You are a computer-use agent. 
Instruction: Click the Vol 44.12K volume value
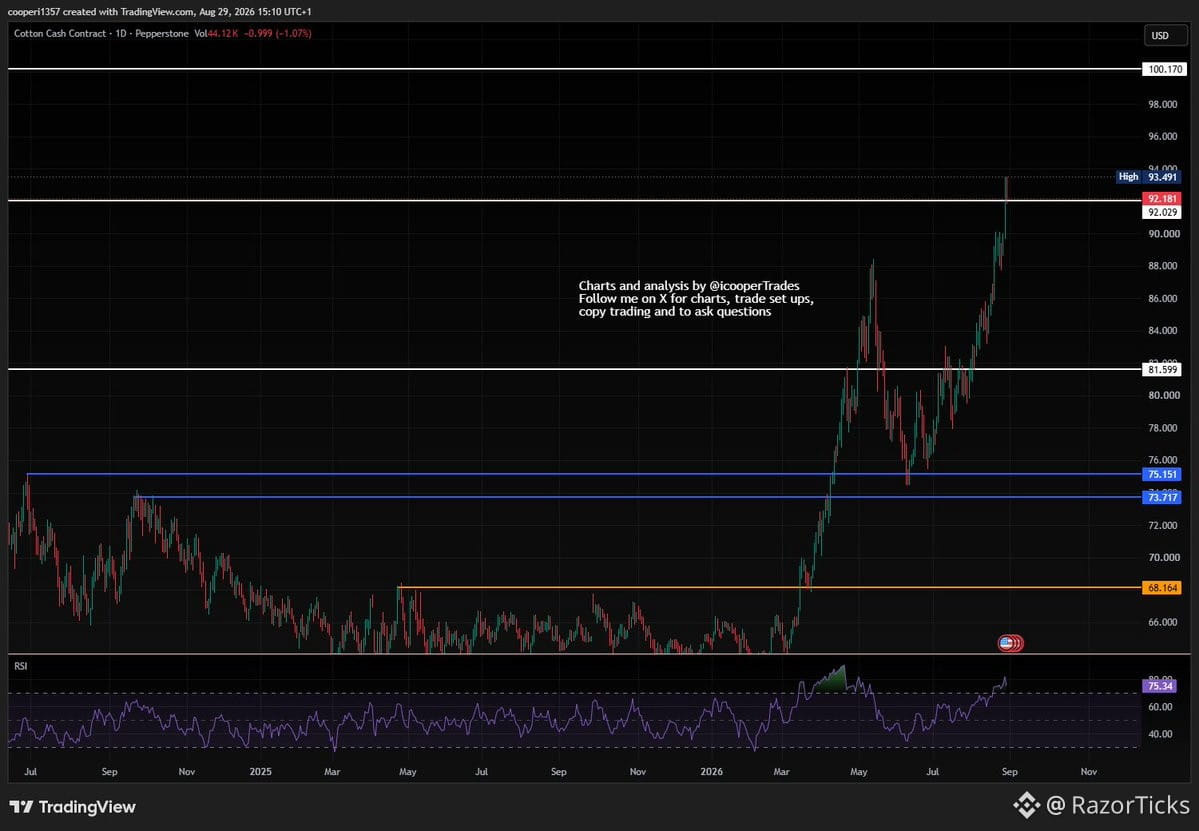(x=216, y=34)
